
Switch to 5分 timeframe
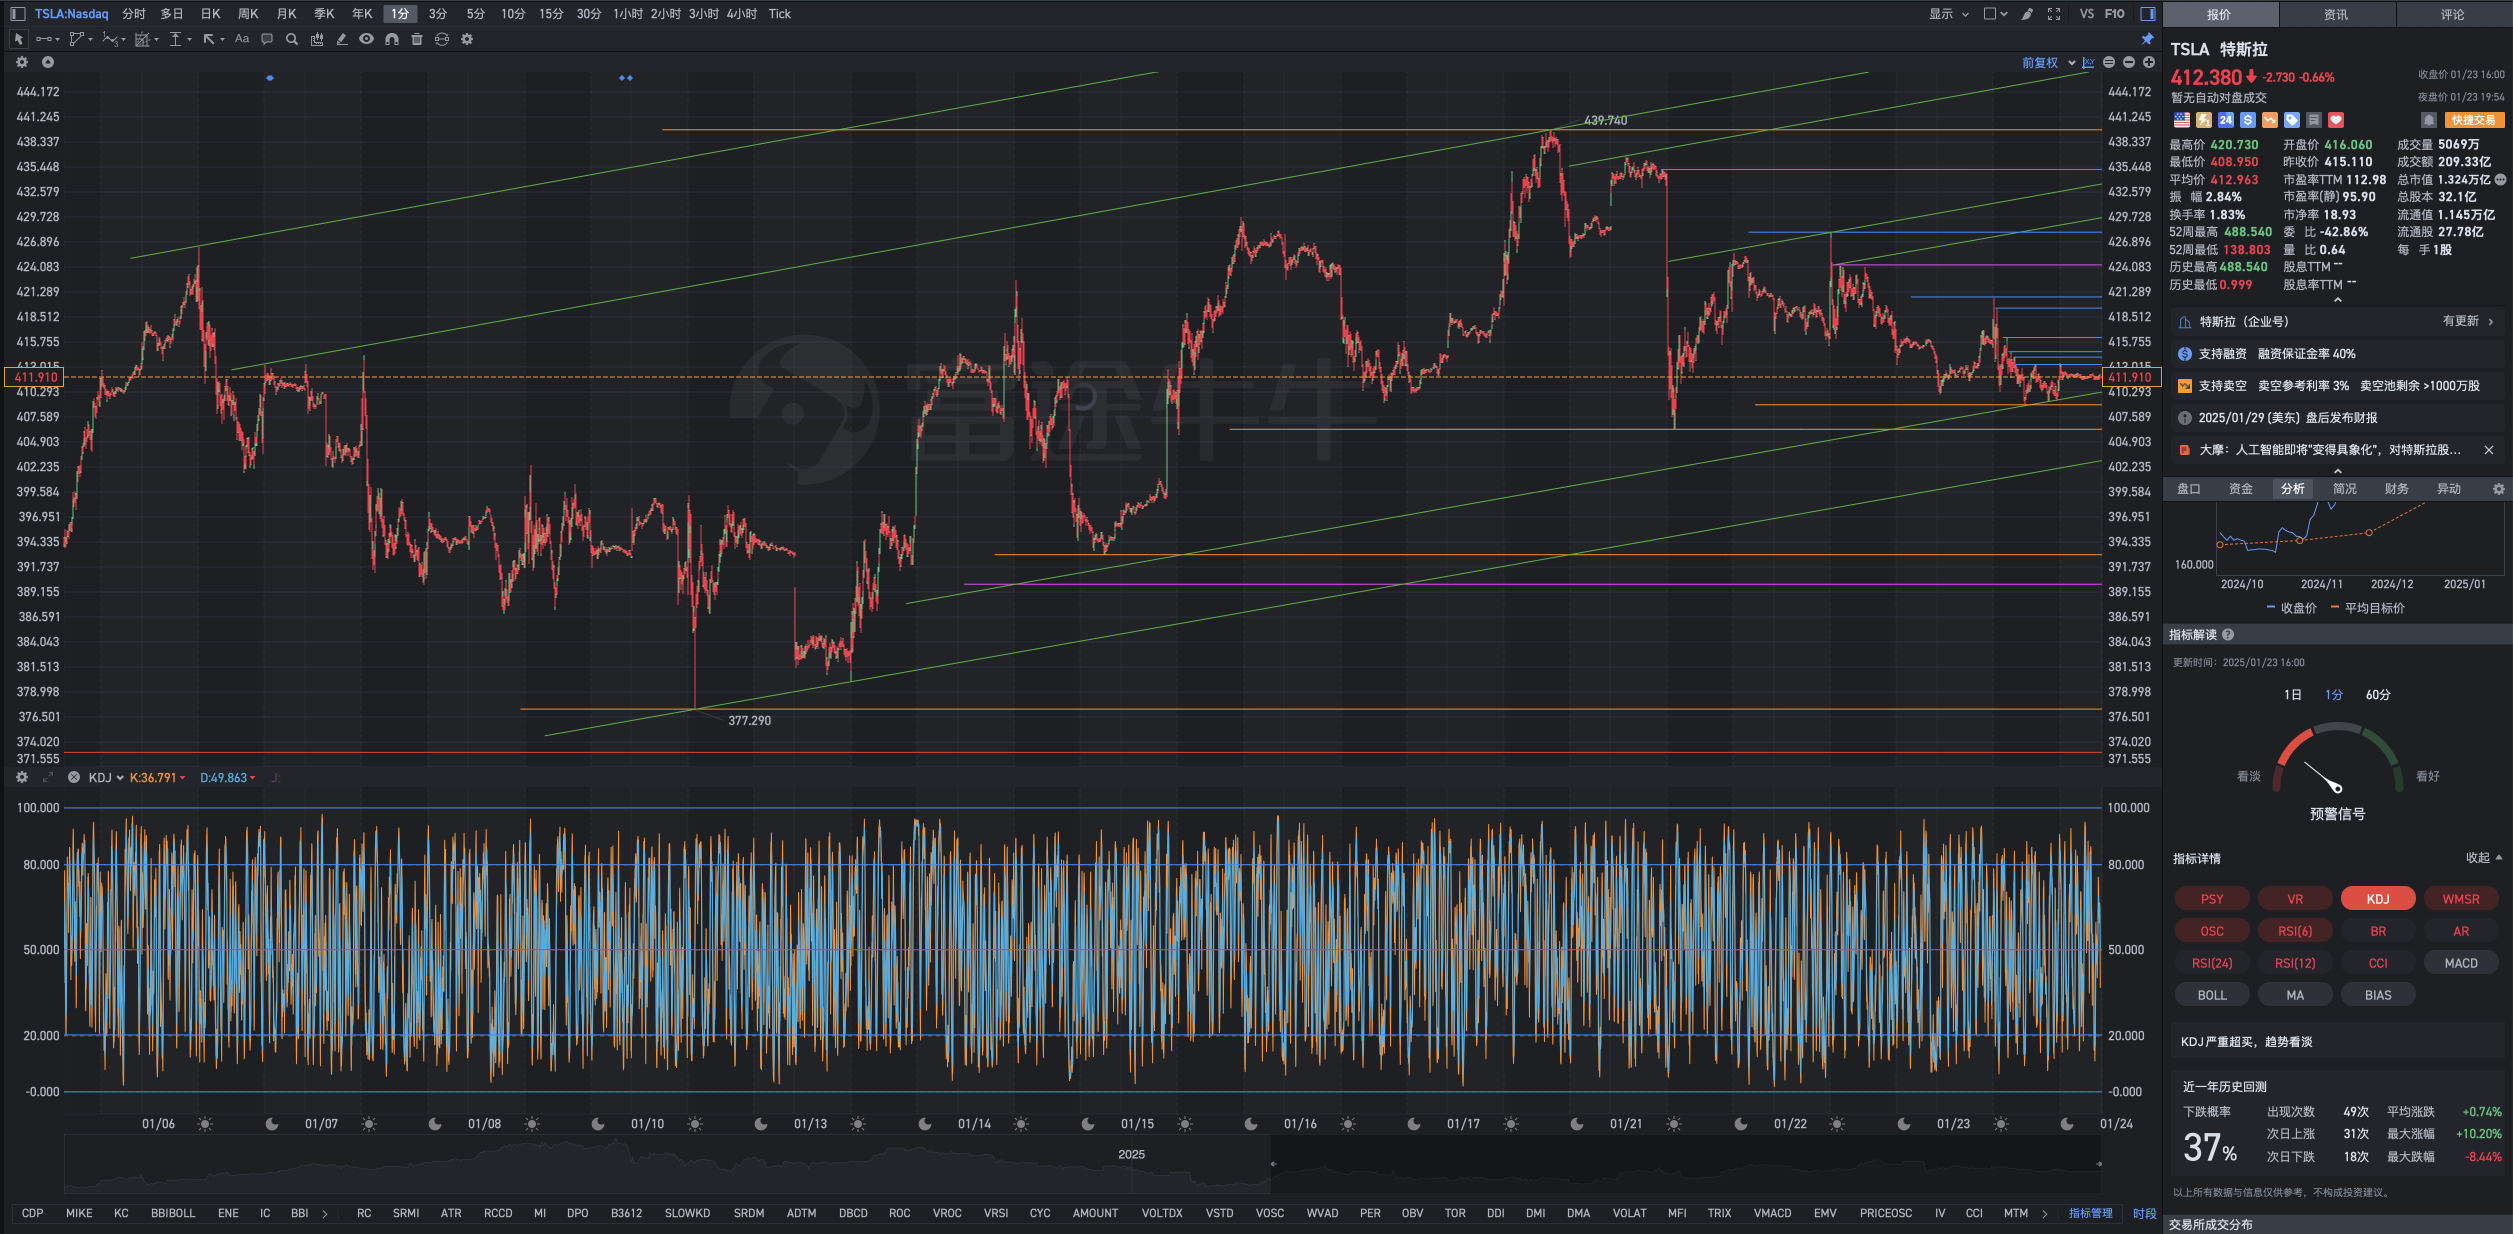click(x=476, y=14)
